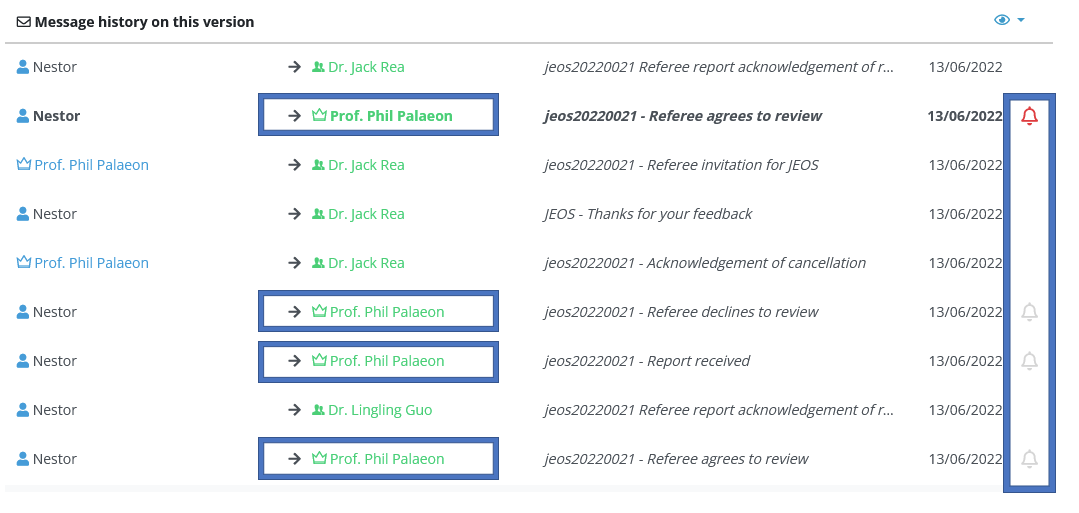Click the user icon beside Nestor on 'Thanks for your feedback' row
The width and height of the screenshot is (1079, 513).
(x=23, y=214)
